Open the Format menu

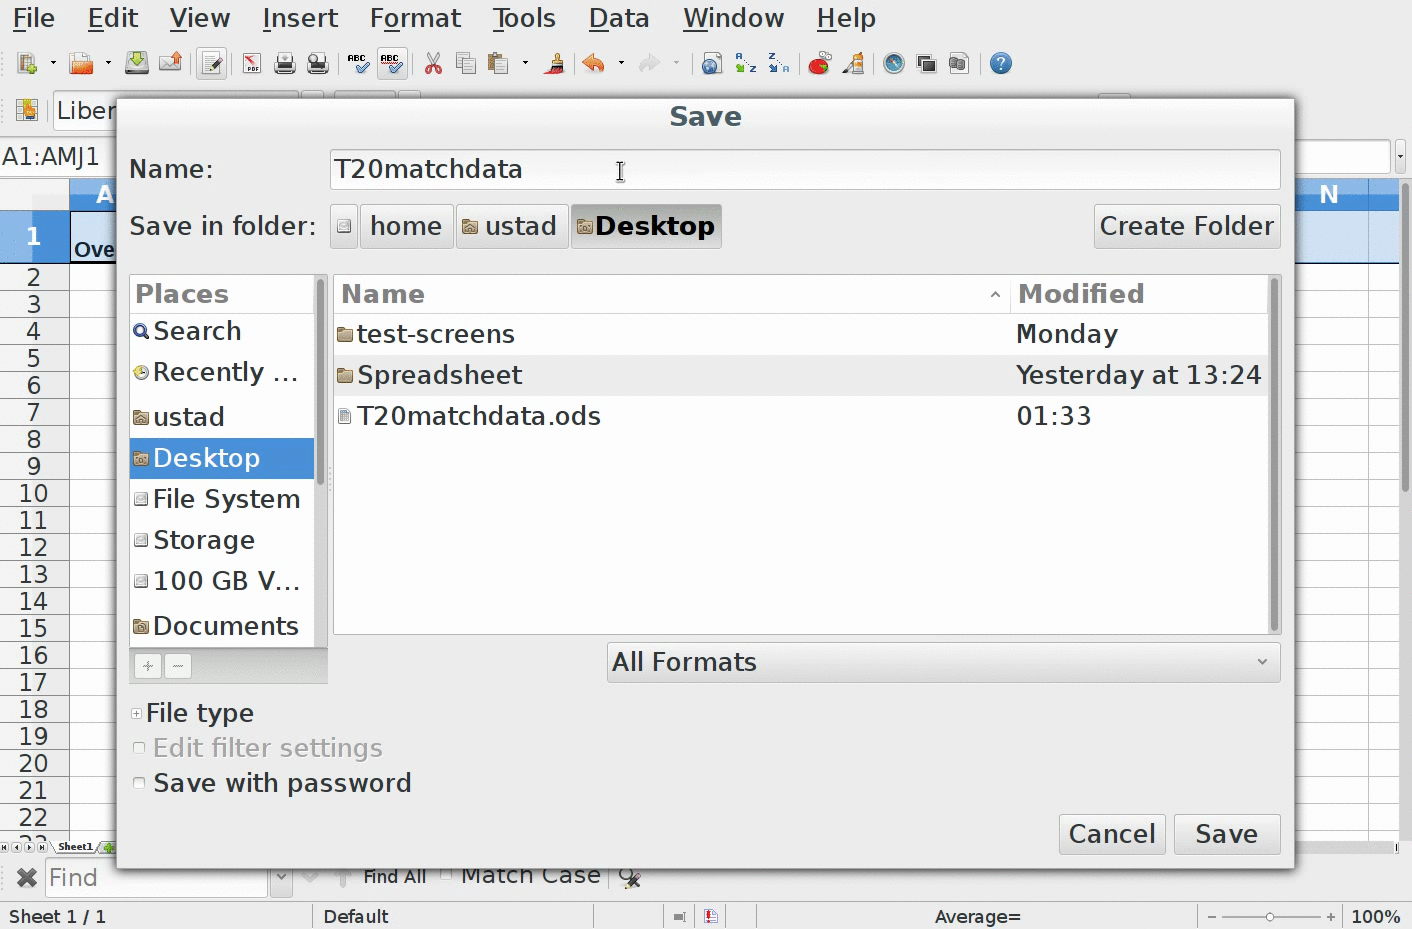coord(415,18)
